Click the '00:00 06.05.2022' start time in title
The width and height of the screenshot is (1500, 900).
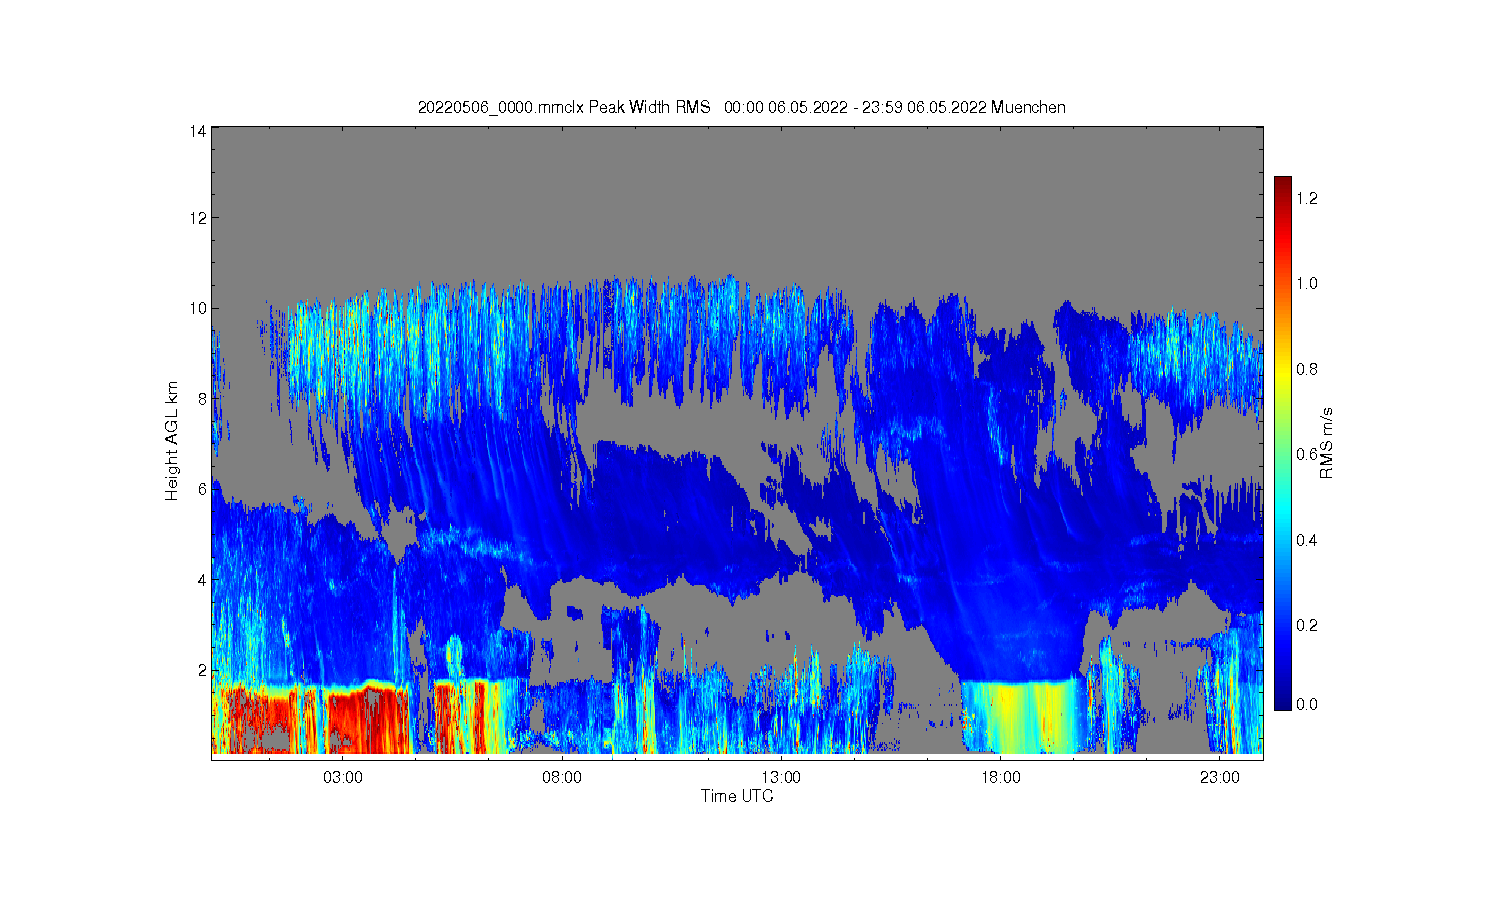coord(785,107)
